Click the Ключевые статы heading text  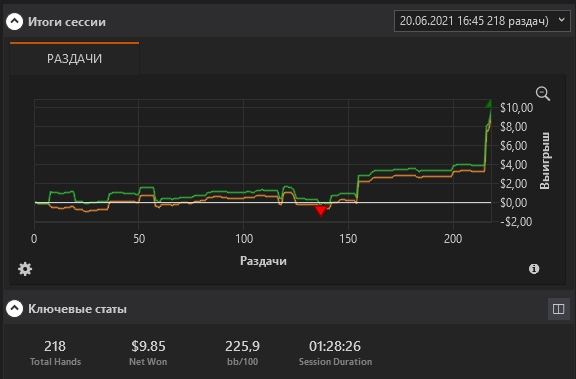tap(78, 309)
